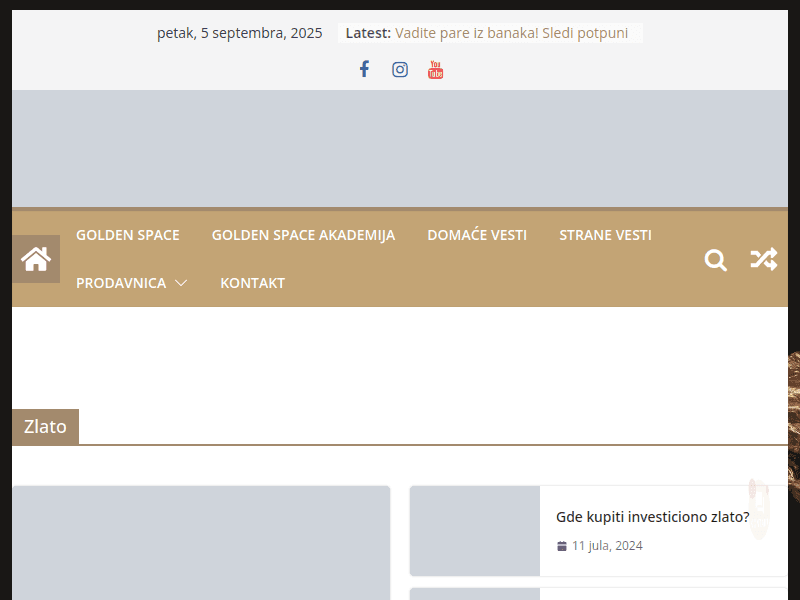Navigate to the Kontakt page
The height and width of the screenshot is (600, 800).
click(252, 283)
